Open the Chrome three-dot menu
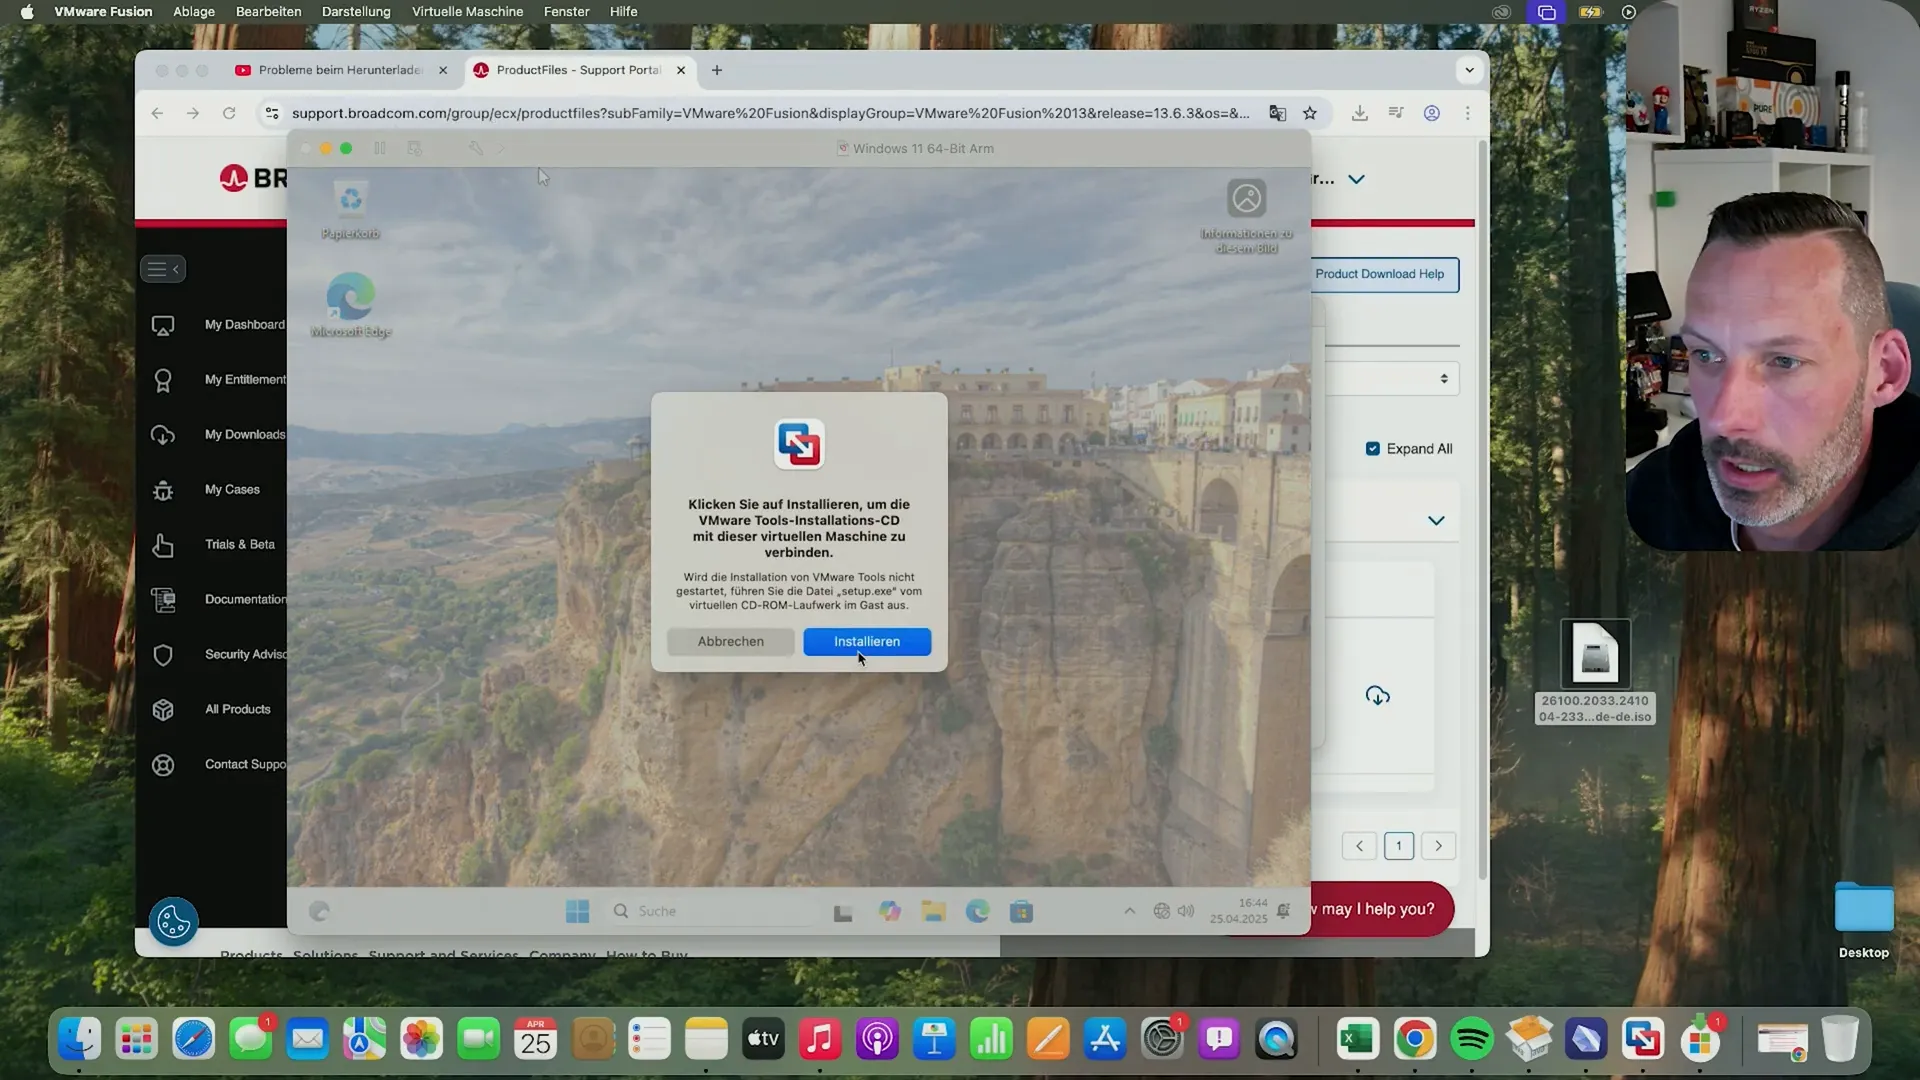Viewport: 1920px width, 1080px height. pos(1468,113)
